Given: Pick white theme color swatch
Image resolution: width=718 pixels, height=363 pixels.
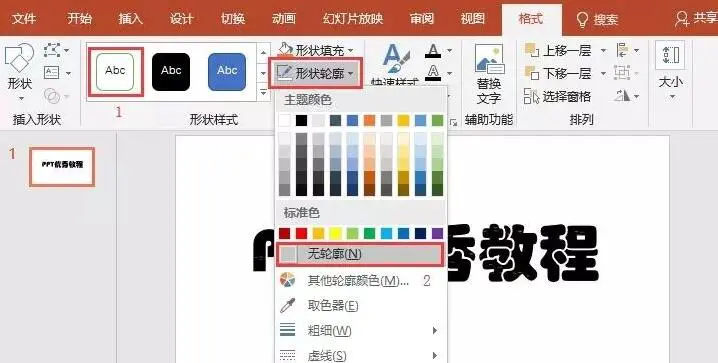Looking at the screenshot, I should click(x=284, y=120).
